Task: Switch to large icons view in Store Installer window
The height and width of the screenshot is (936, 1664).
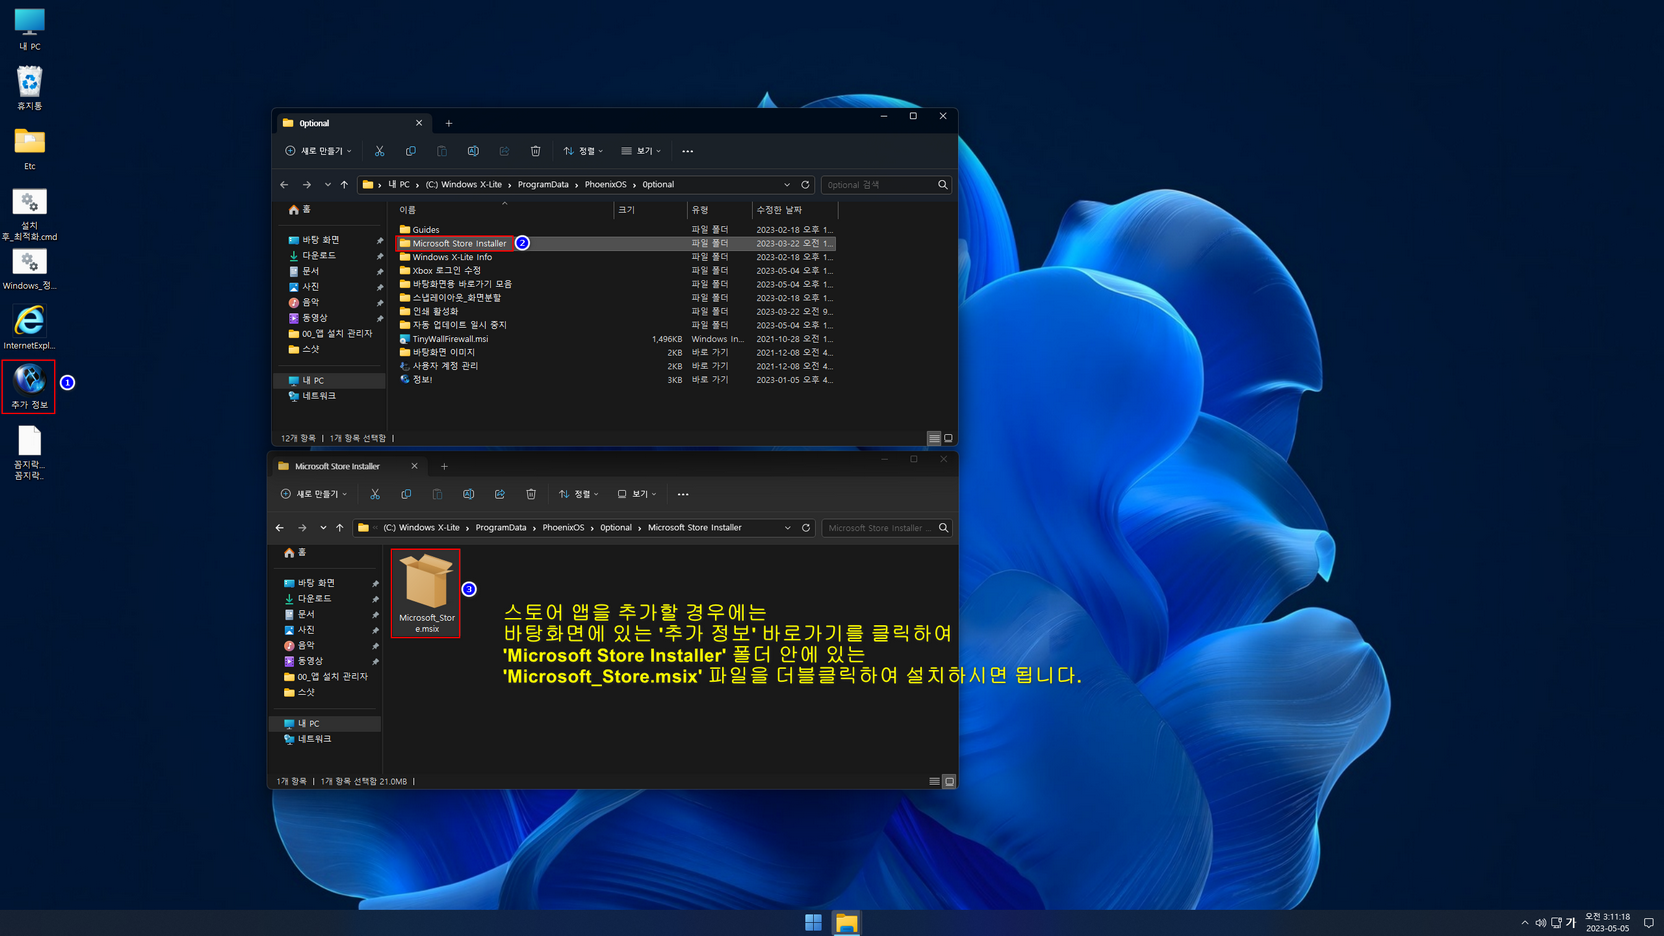Action: click(949, 781)
